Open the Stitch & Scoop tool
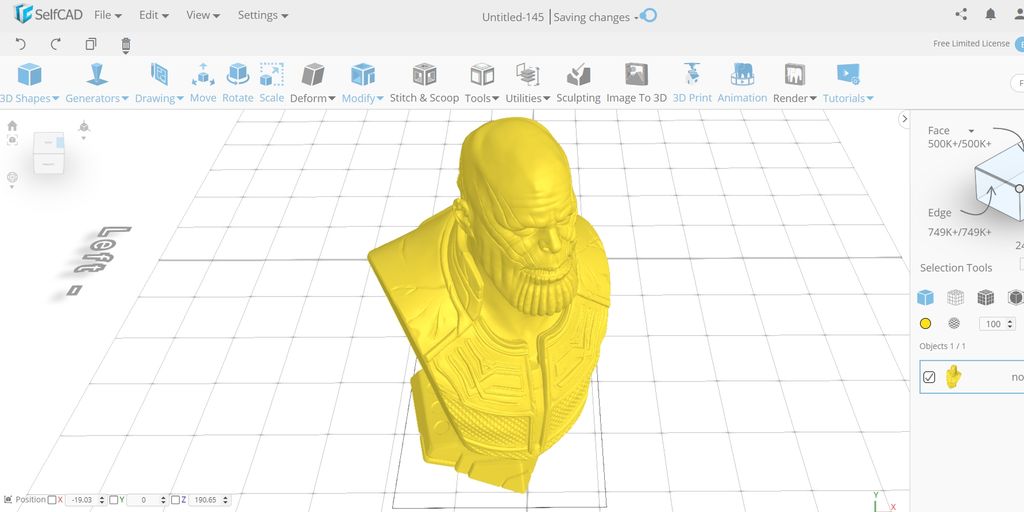Screen dimensions: 1024x512 [x=424, y=82]
